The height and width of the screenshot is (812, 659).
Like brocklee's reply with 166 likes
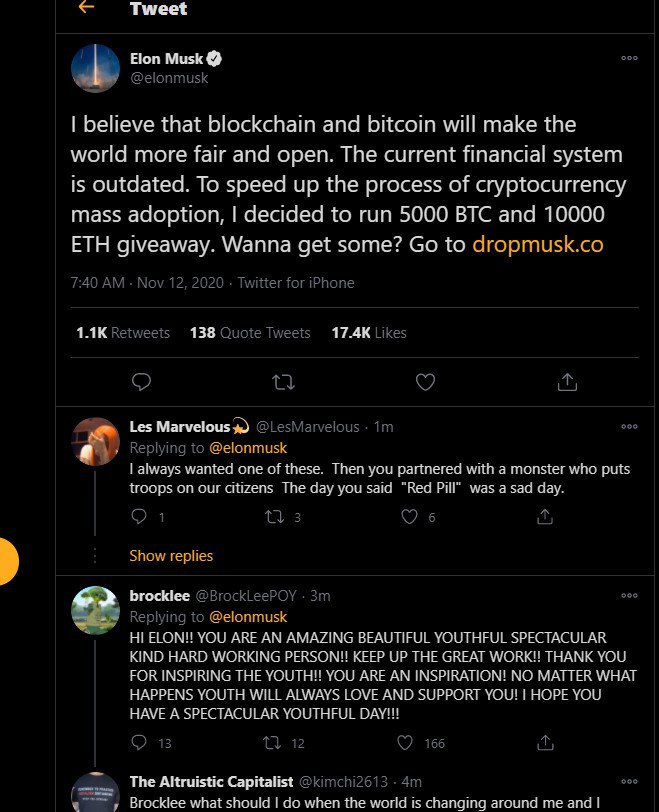[405, 743]
